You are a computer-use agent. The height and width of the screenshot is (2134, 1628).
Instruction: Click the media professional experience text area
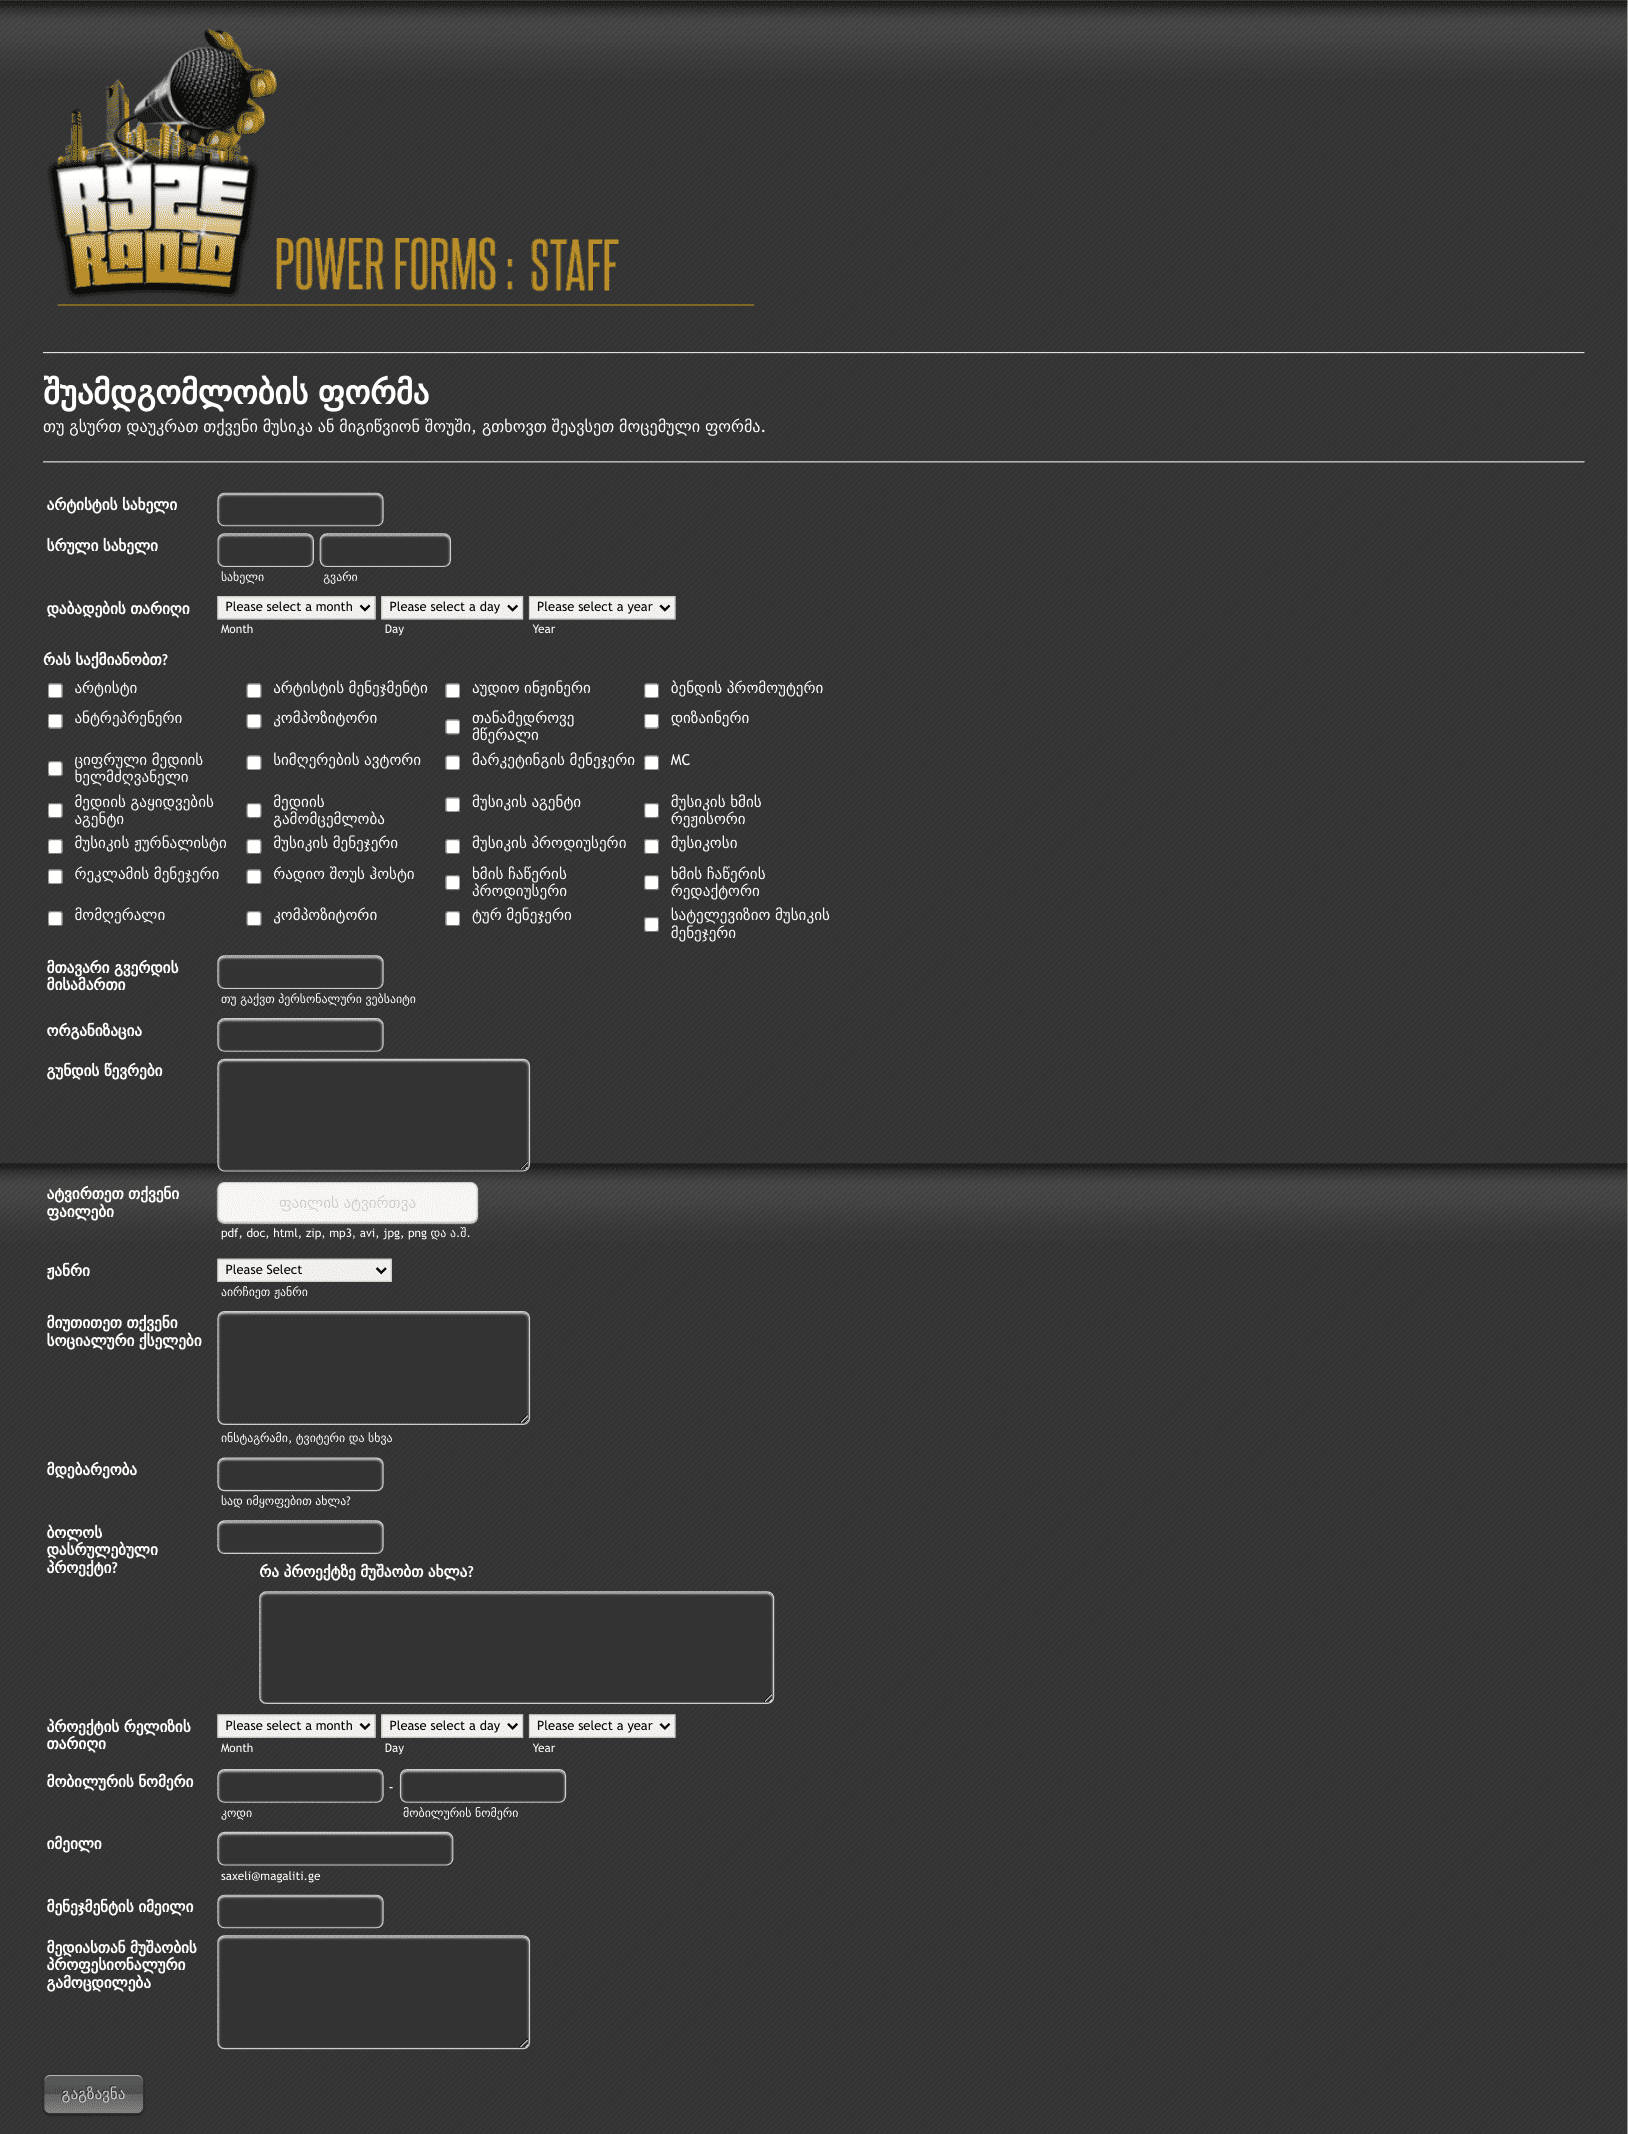[x=373, y=1993]
